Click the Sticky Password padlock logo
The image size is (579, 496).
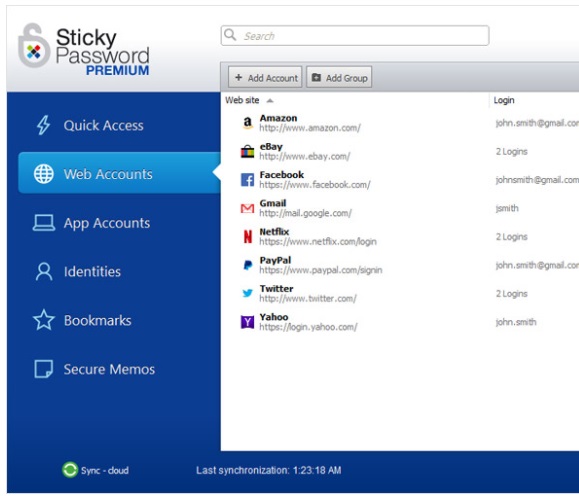point(34,46)
